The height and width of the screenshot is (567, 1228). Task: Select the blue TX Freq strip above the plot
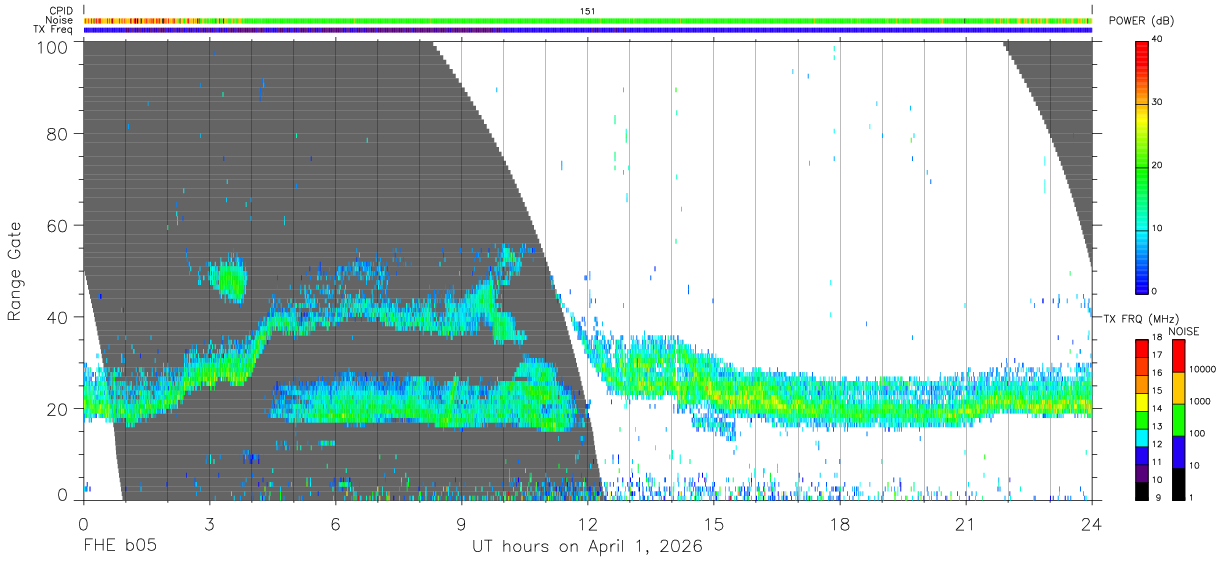pyautogui.click(x=587, y=29)
